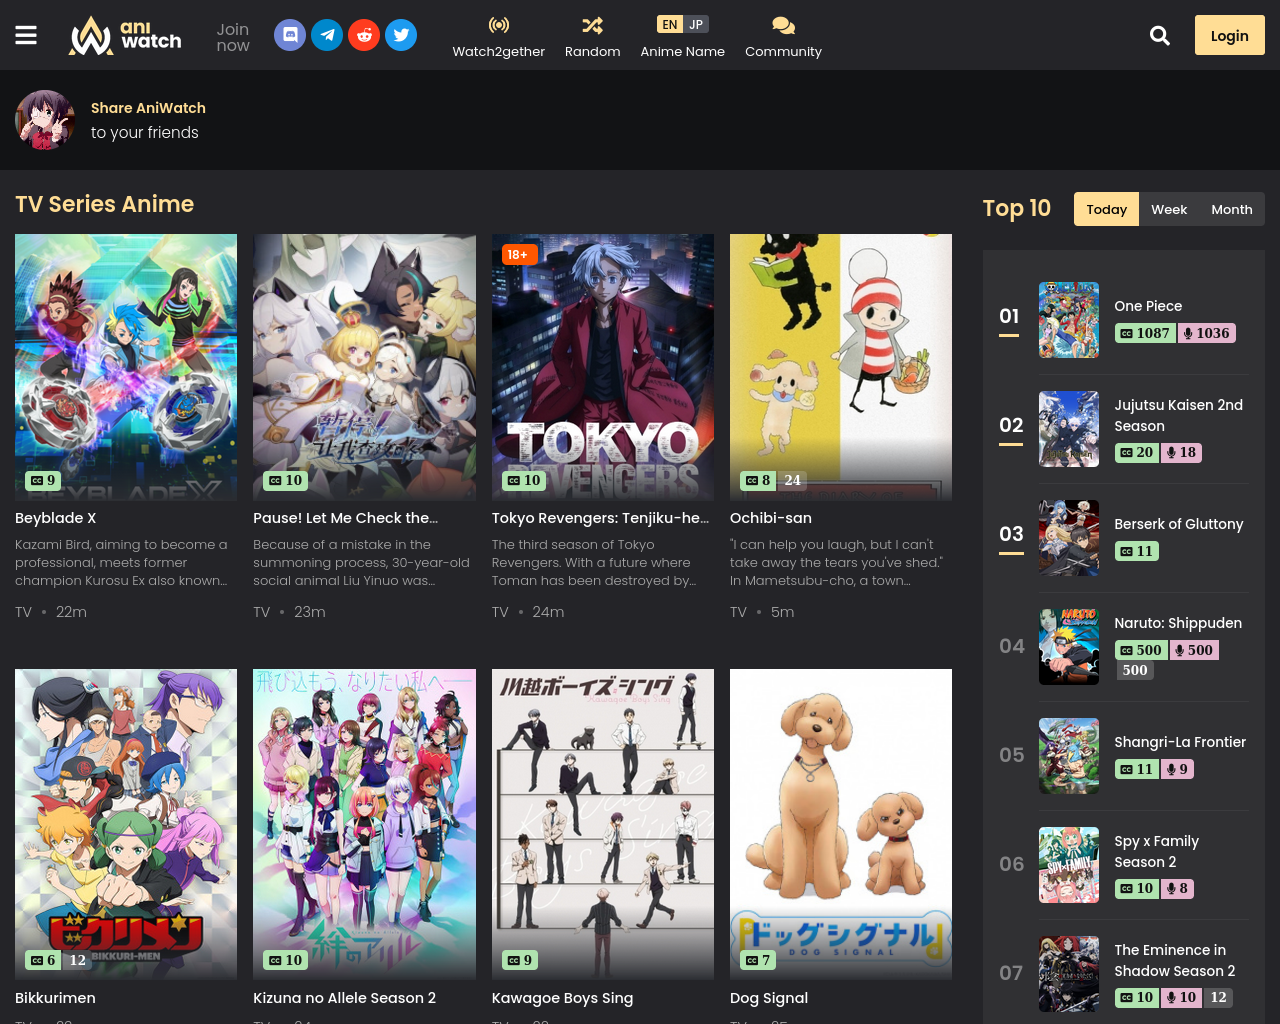Viewport: 1280px width, 1024px height.
Task: Open Shangri-La Frontier link
Action: [1180, 742]
